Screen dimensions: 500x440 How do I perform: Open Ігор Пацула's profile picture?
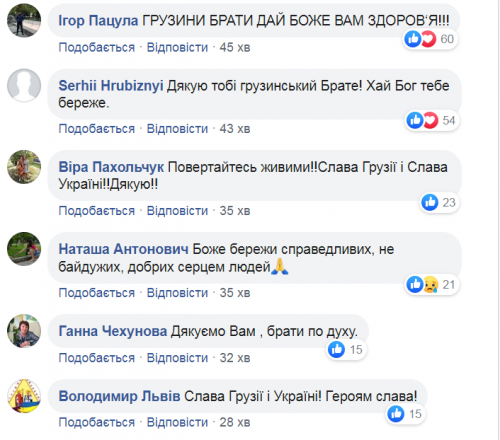point(24,21)
